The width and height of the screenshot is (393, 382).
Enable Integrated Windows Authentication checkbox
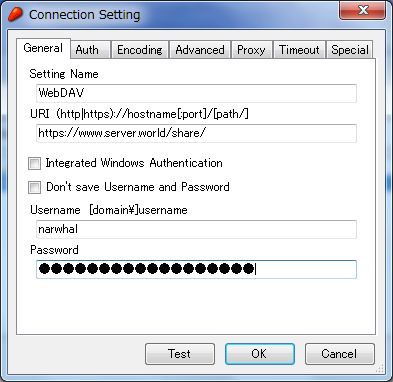click(34, 163)
